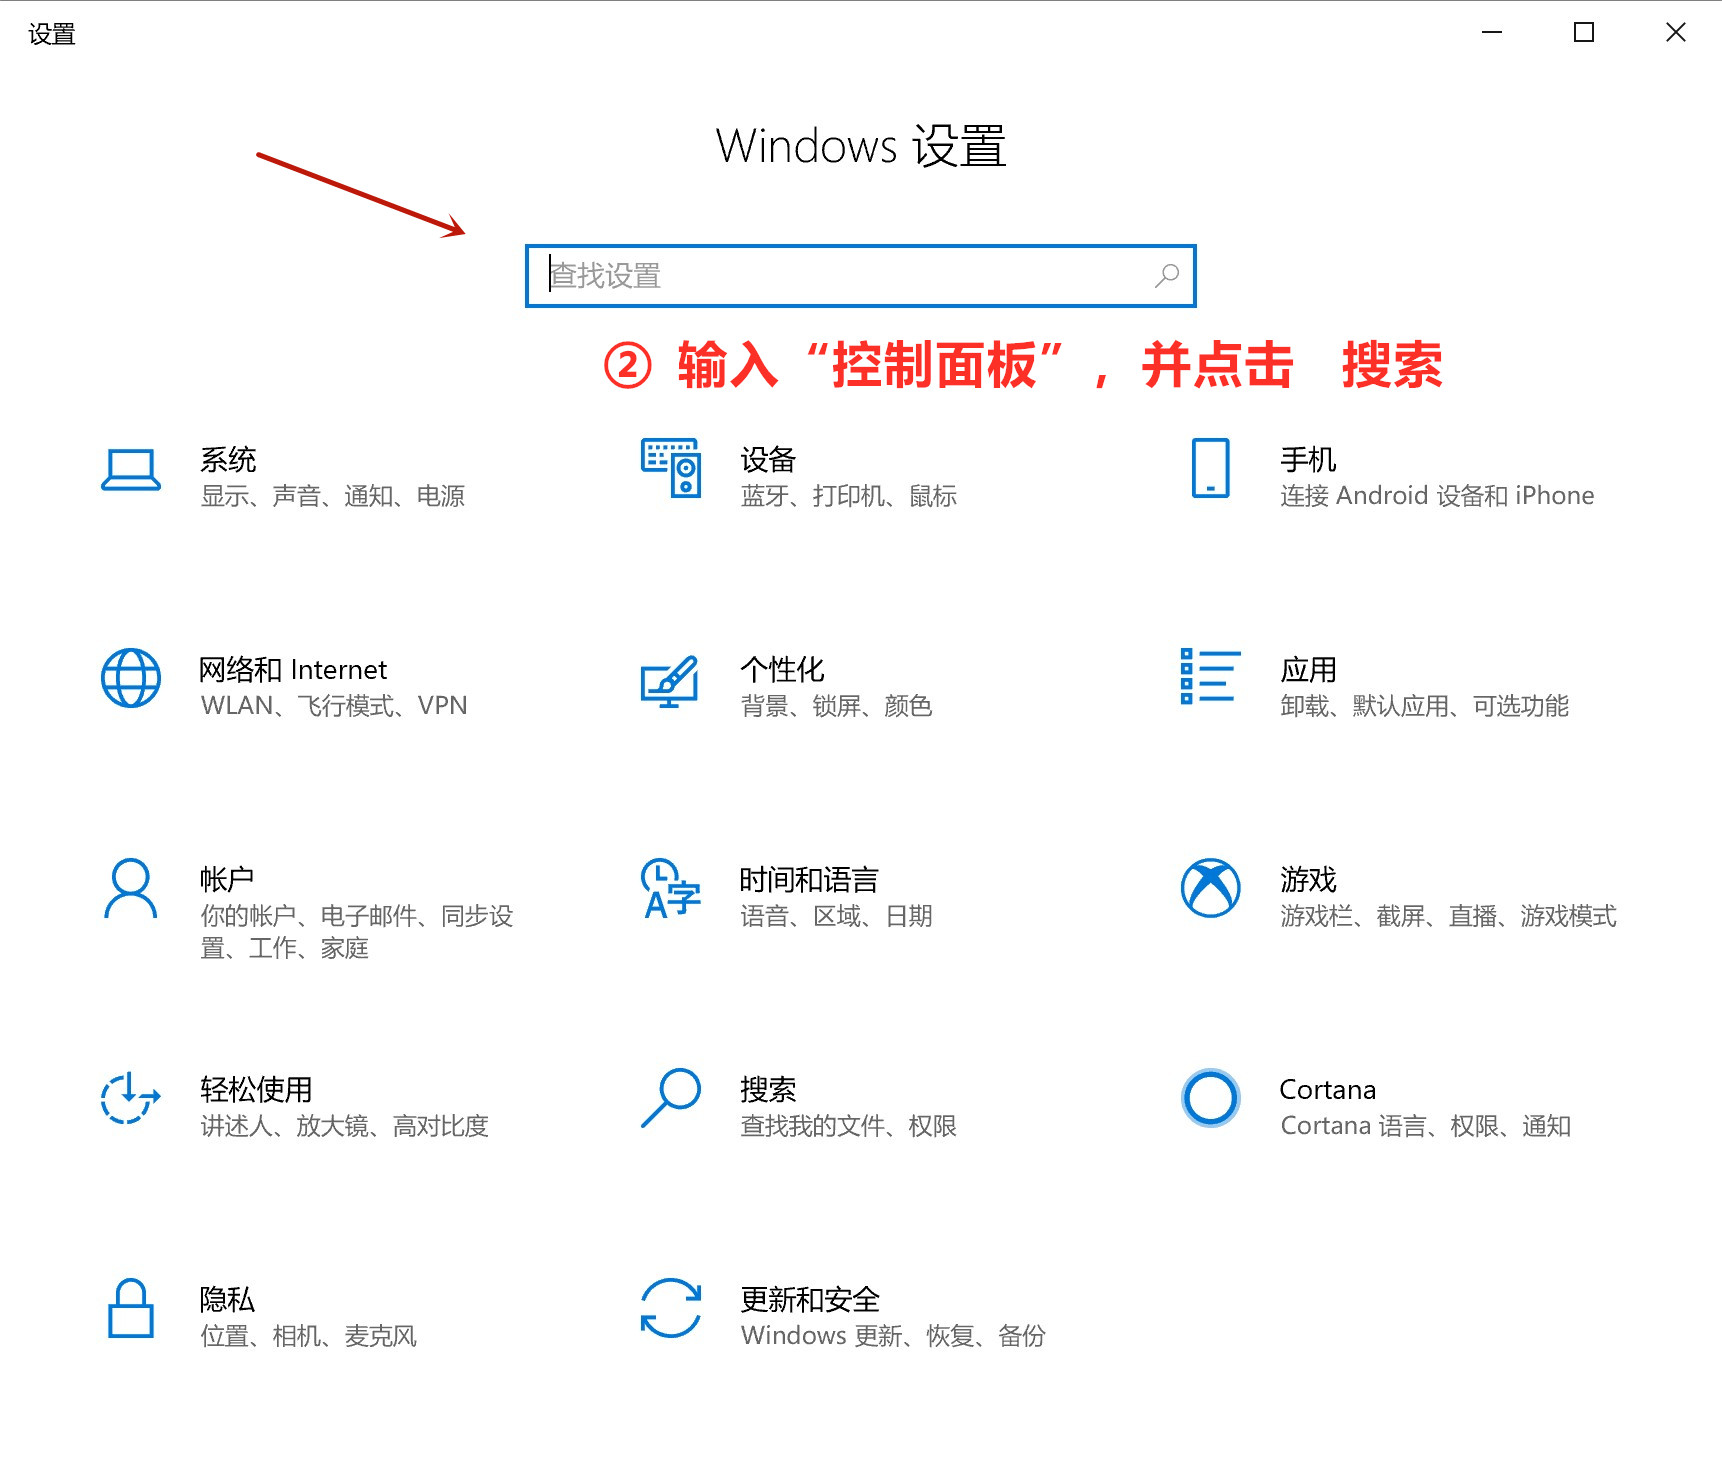Image resolution: width=1722 pixels, height=1478 pixels.
Task: Click description Cortana 语言、权限、通知
Action: coord(1426,1126)
